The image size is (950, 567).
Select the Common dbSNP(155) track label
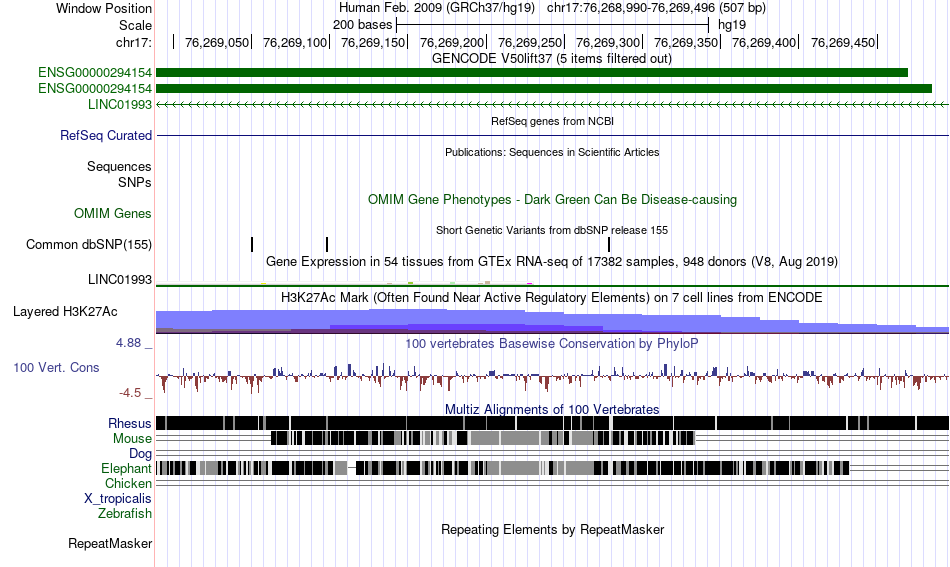[89, 244]
